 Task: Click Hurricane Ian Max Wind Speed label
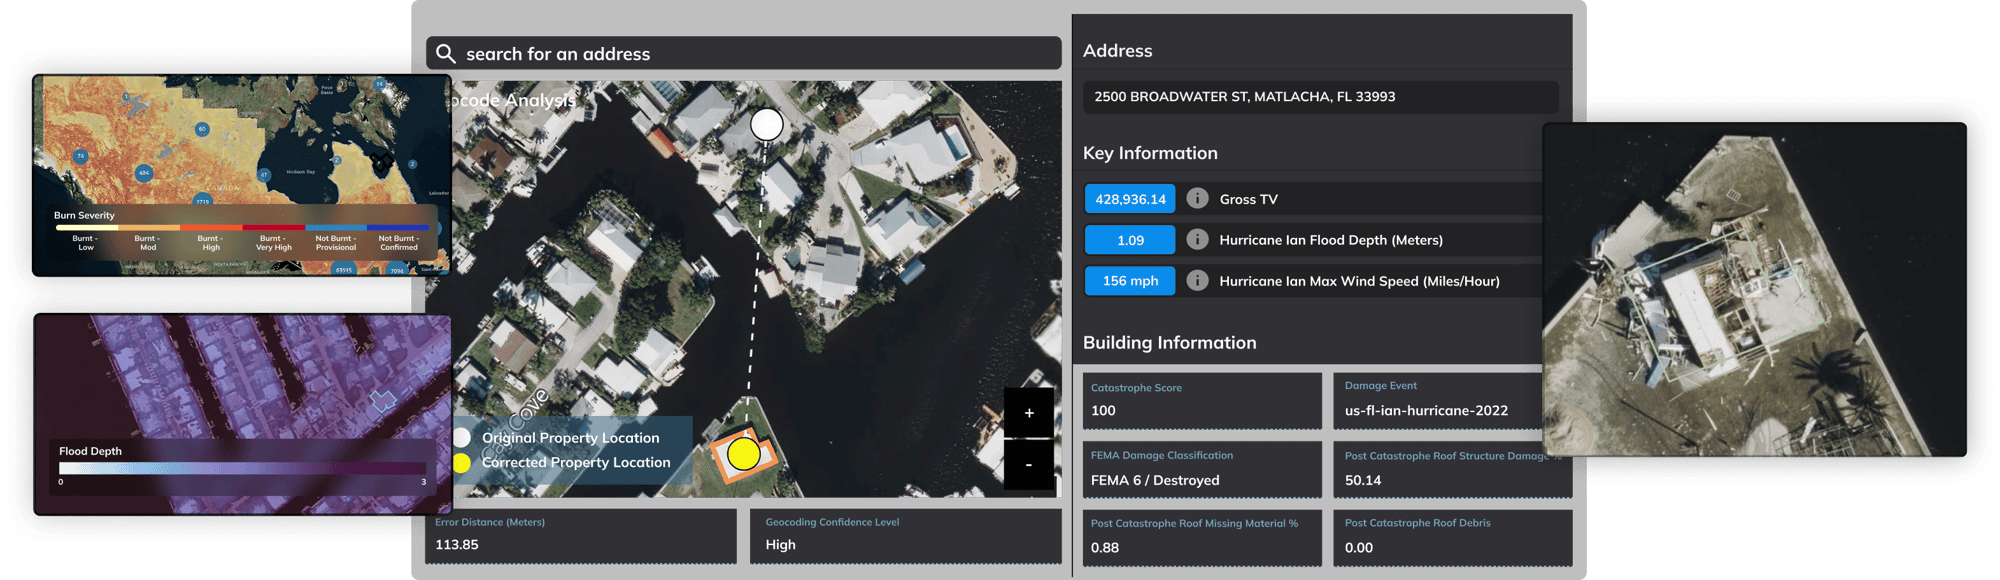coord(1360,281)
